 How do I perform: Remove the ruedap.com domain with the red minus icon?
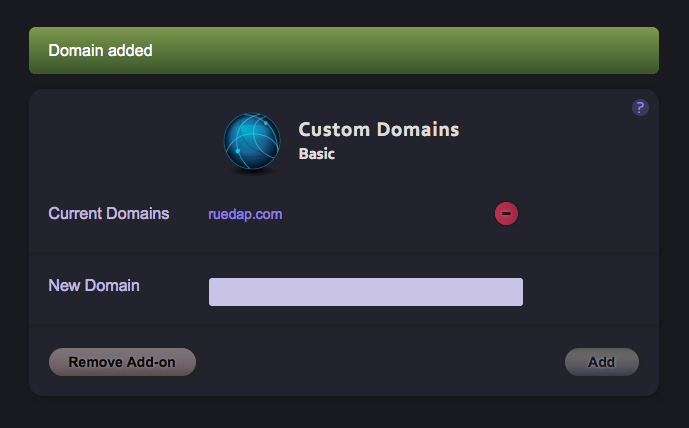[x=506, y=213]
